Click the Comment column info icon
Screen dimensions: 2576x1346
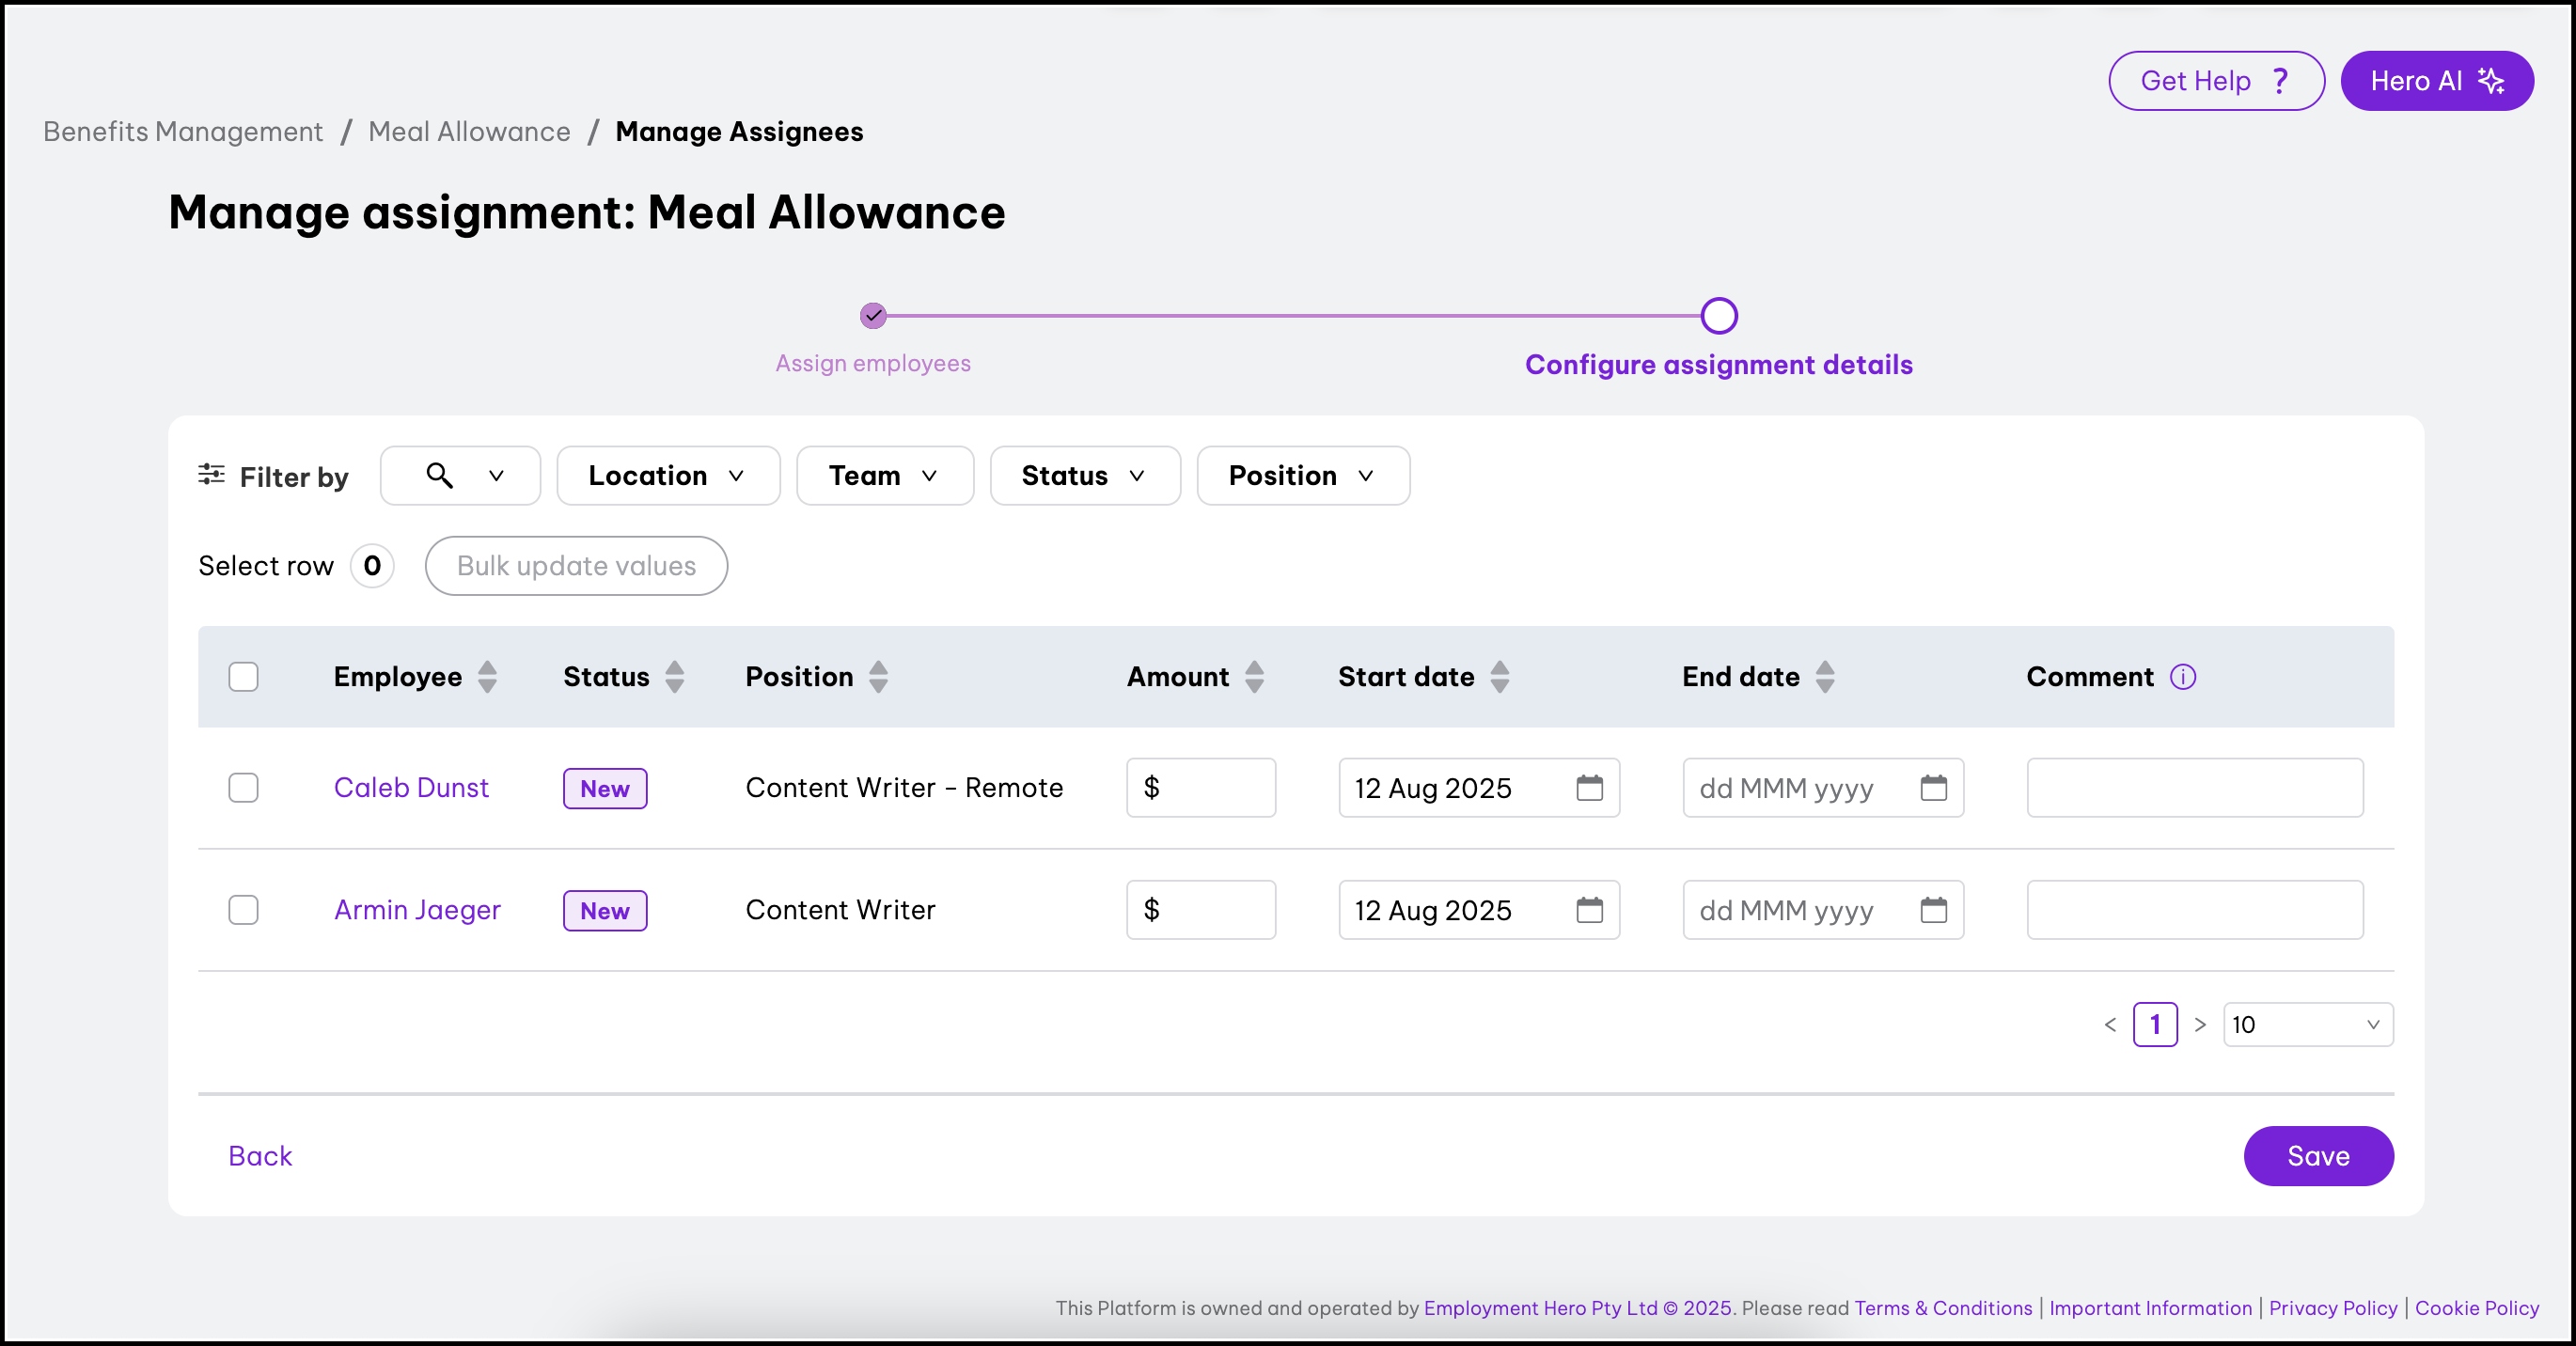pos(2183,677)
